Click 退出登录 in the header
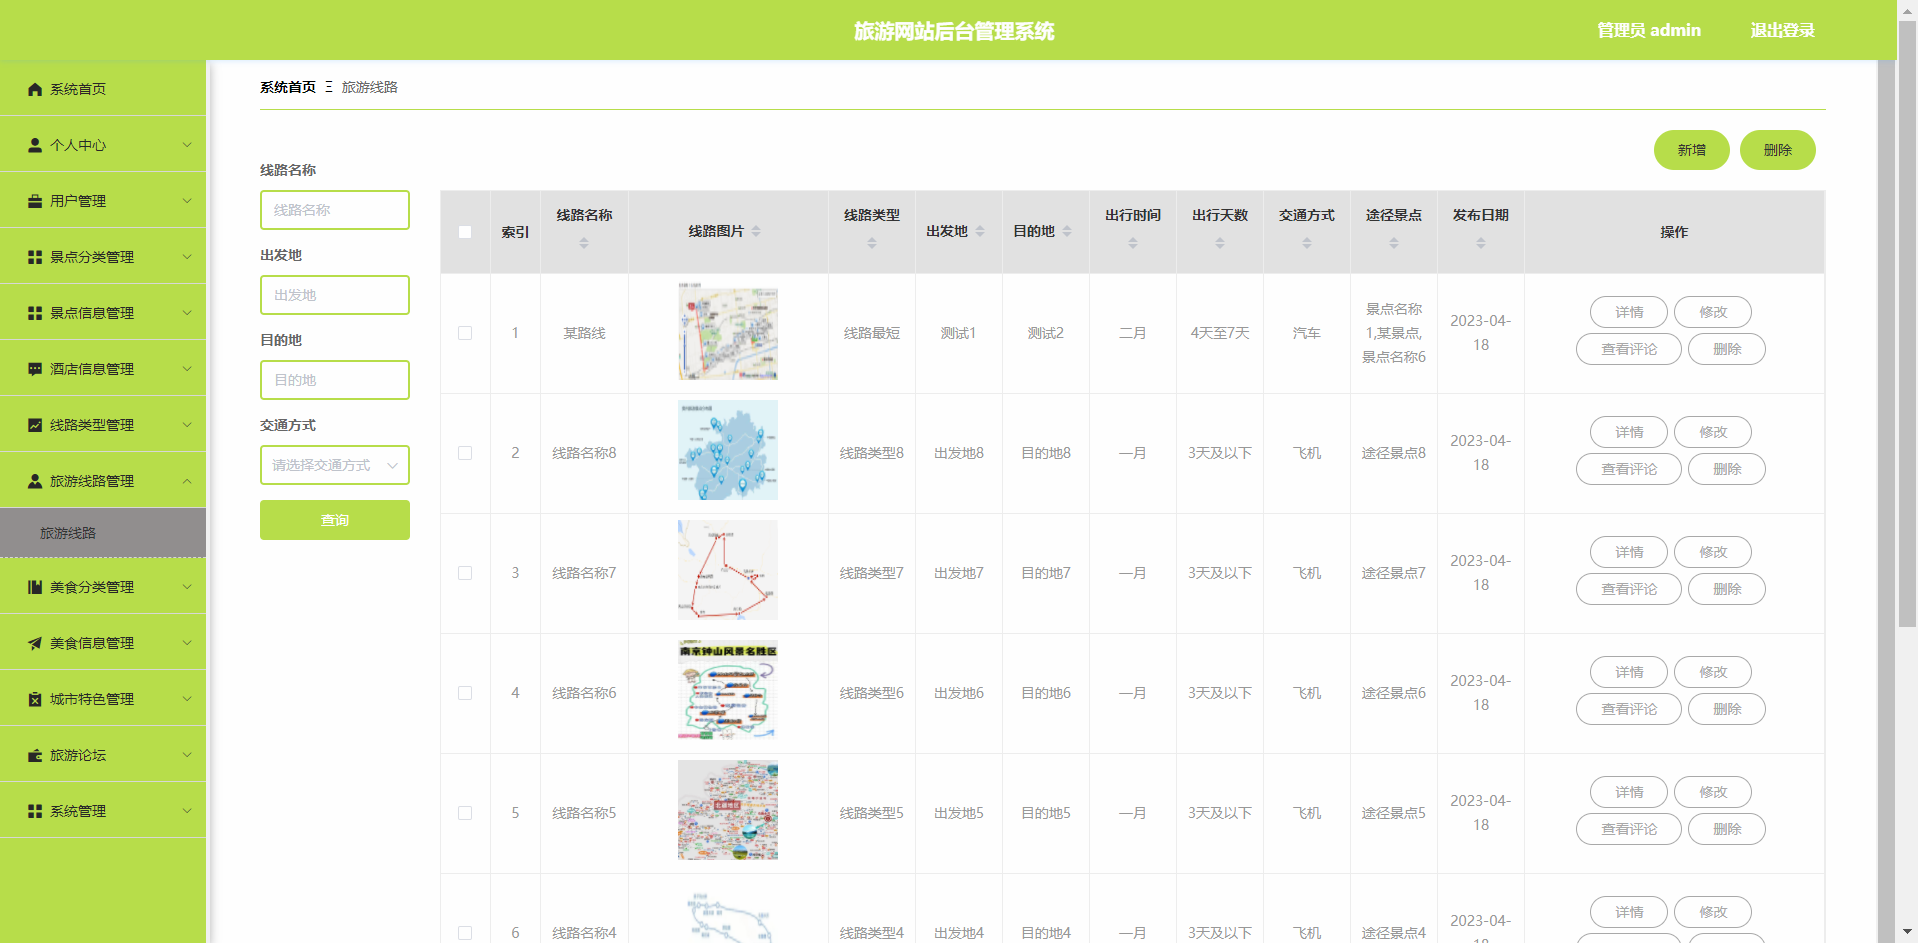This screenshot has width=1918, height=943. (1782, 30)
